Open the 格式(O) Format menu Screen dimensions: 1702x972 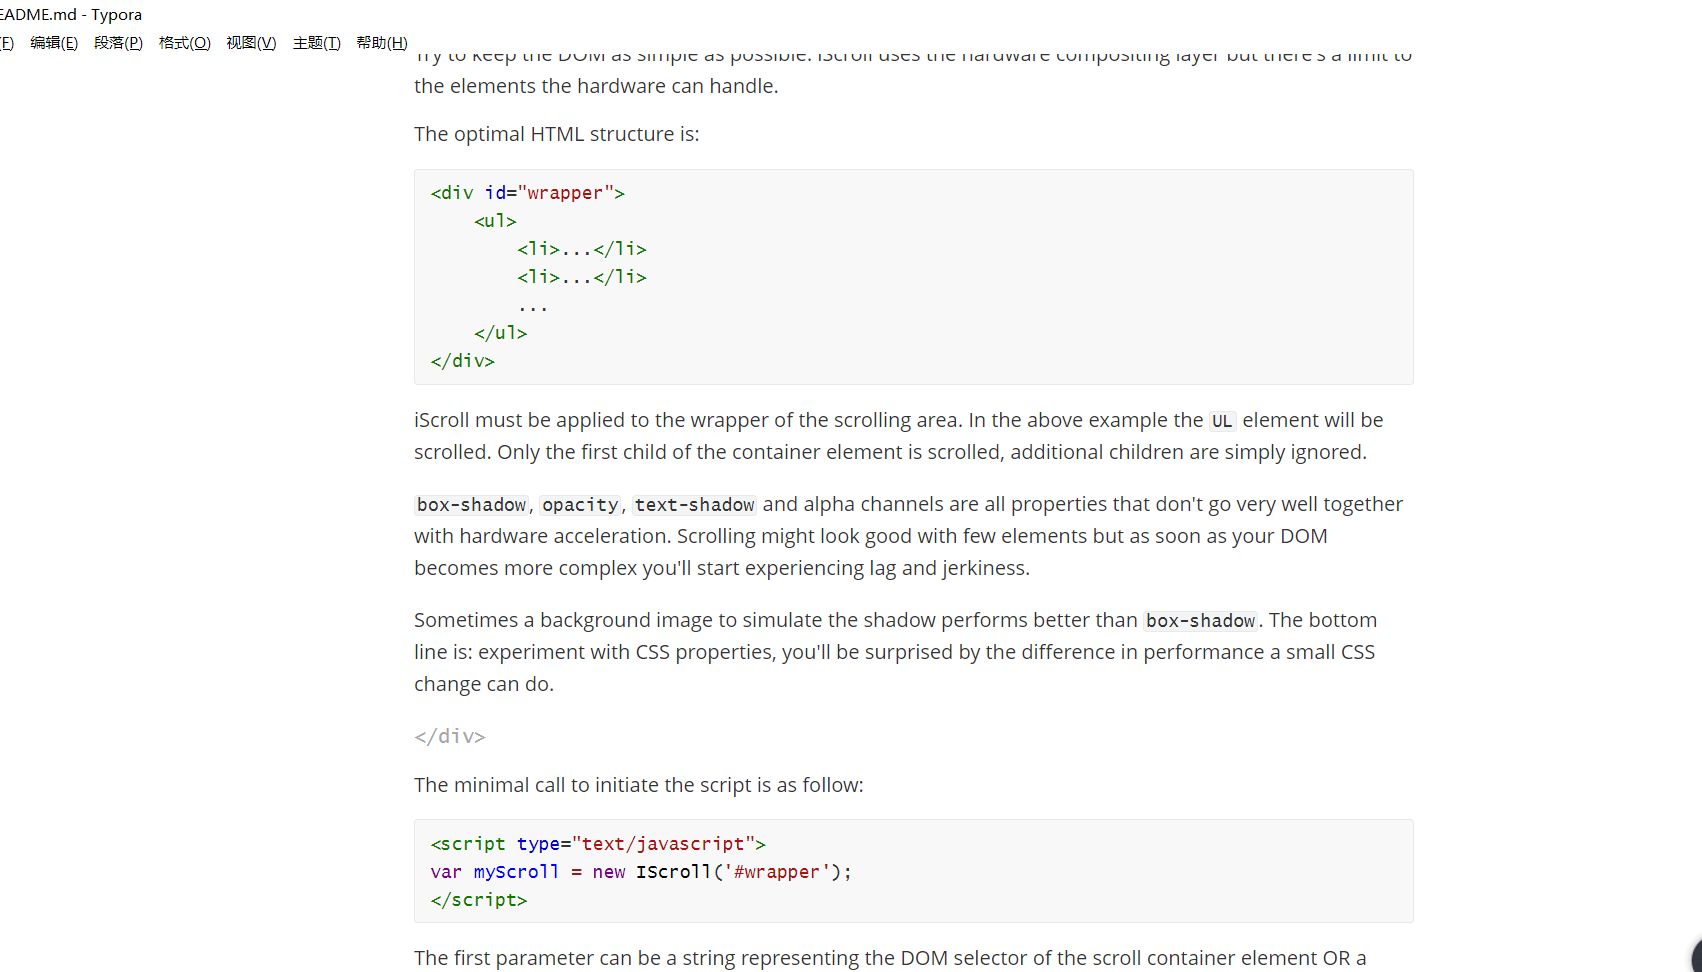[x=185, y=43]
